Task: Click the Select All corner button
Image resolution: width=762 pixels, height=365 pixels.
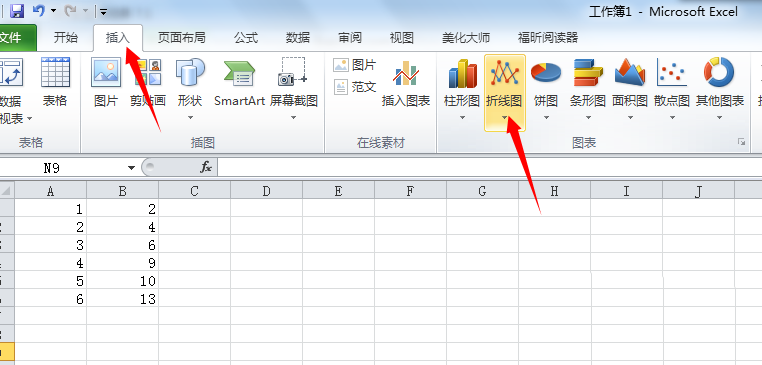Action: tap(7, 190)
